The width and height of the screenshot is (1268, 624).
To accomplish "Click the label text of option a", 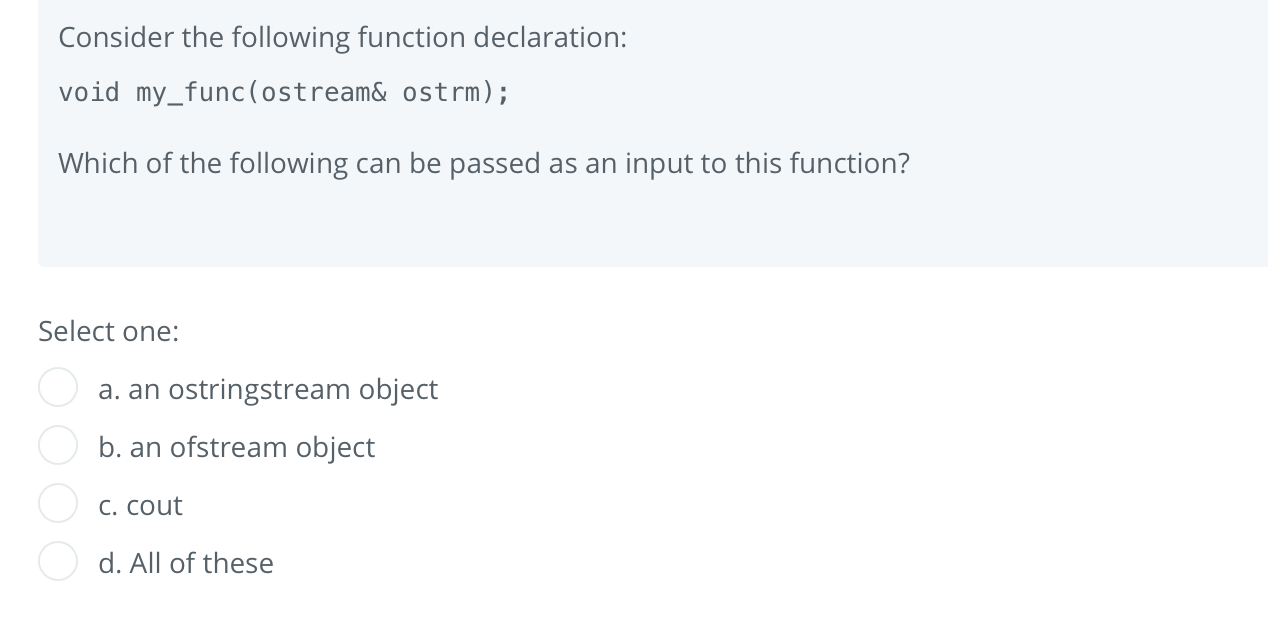I will pyautogui.click(x=268, y=390).
